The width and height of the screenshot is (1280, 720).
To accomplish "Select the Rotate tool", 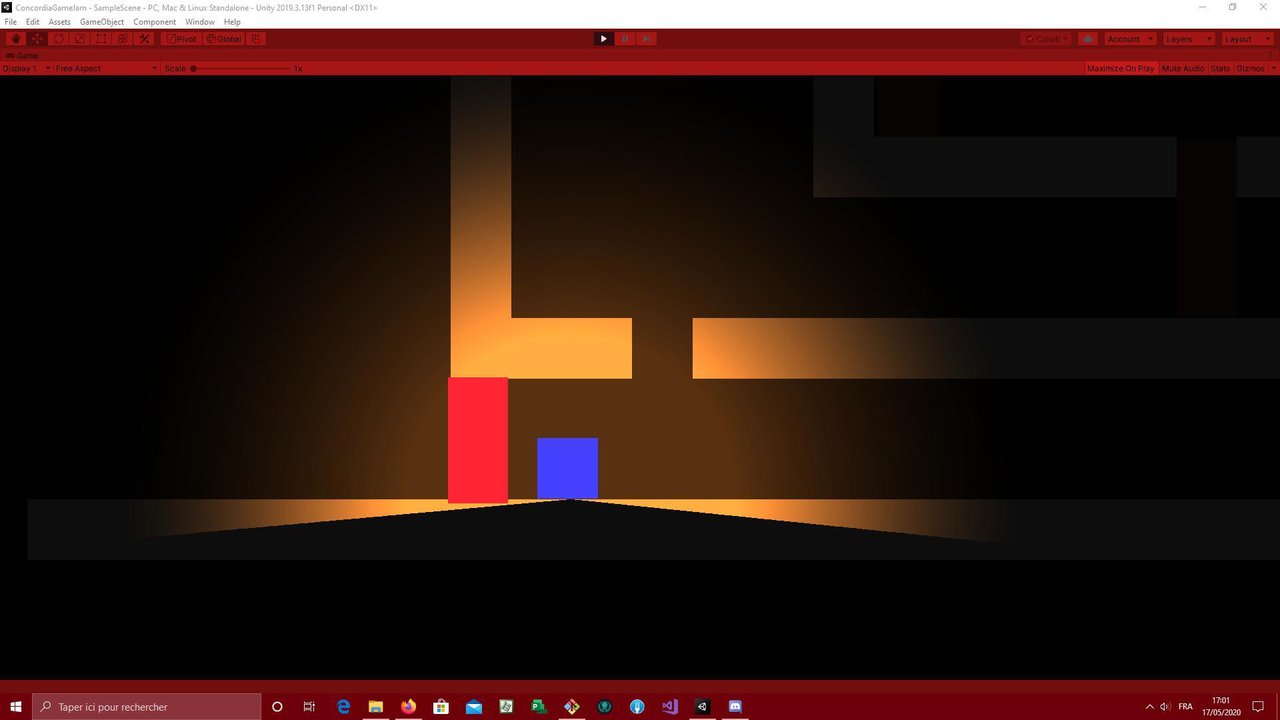I will coord(58,39).
